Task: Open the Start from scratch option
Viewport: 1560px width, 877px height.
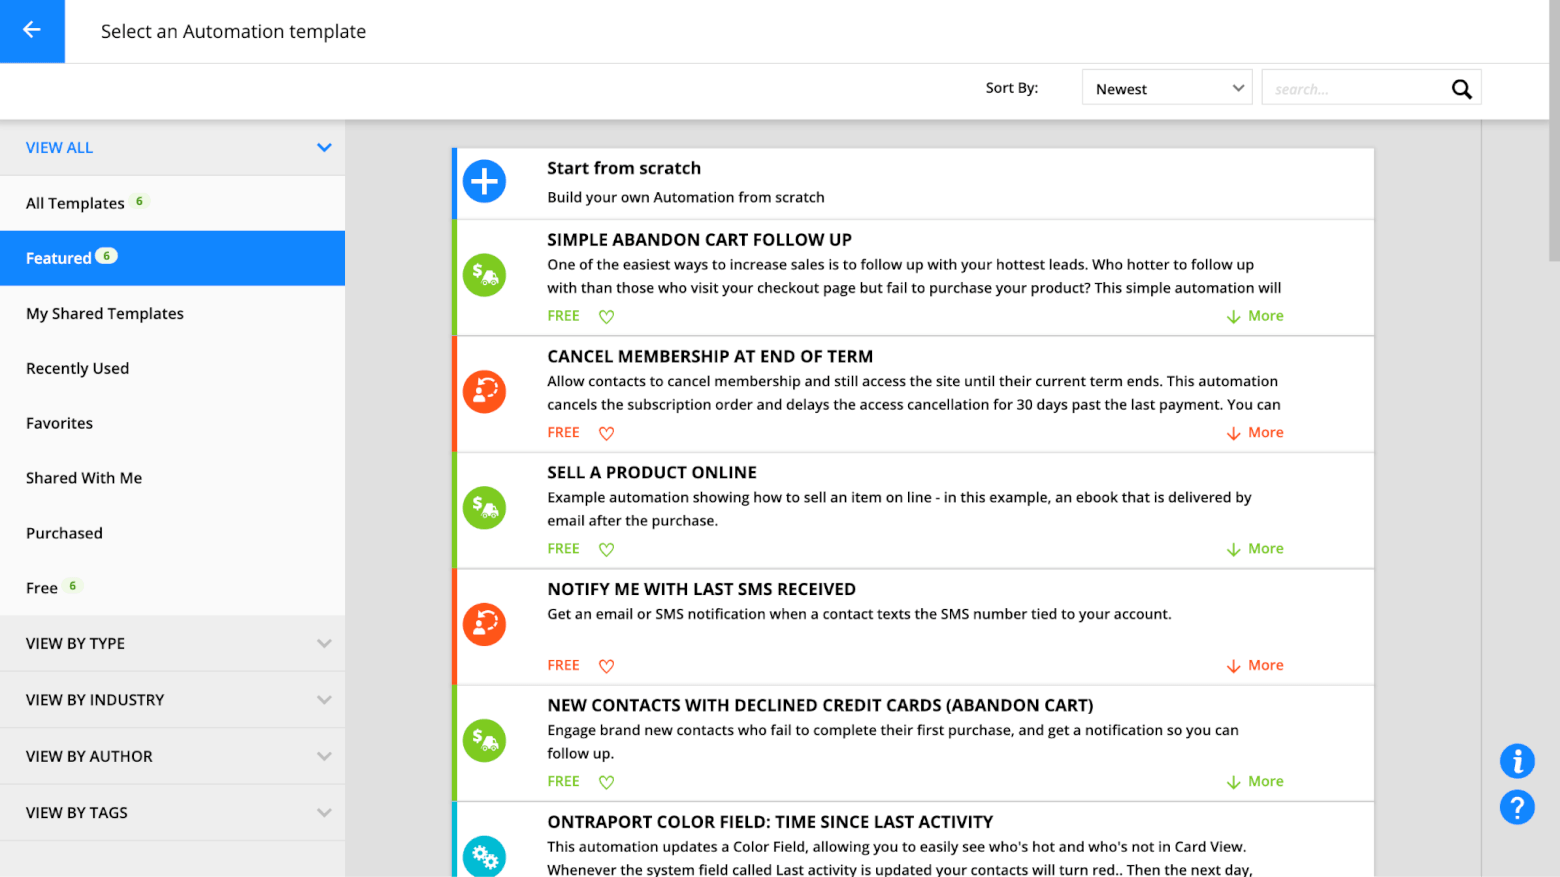Action: (x=623, y=168)
